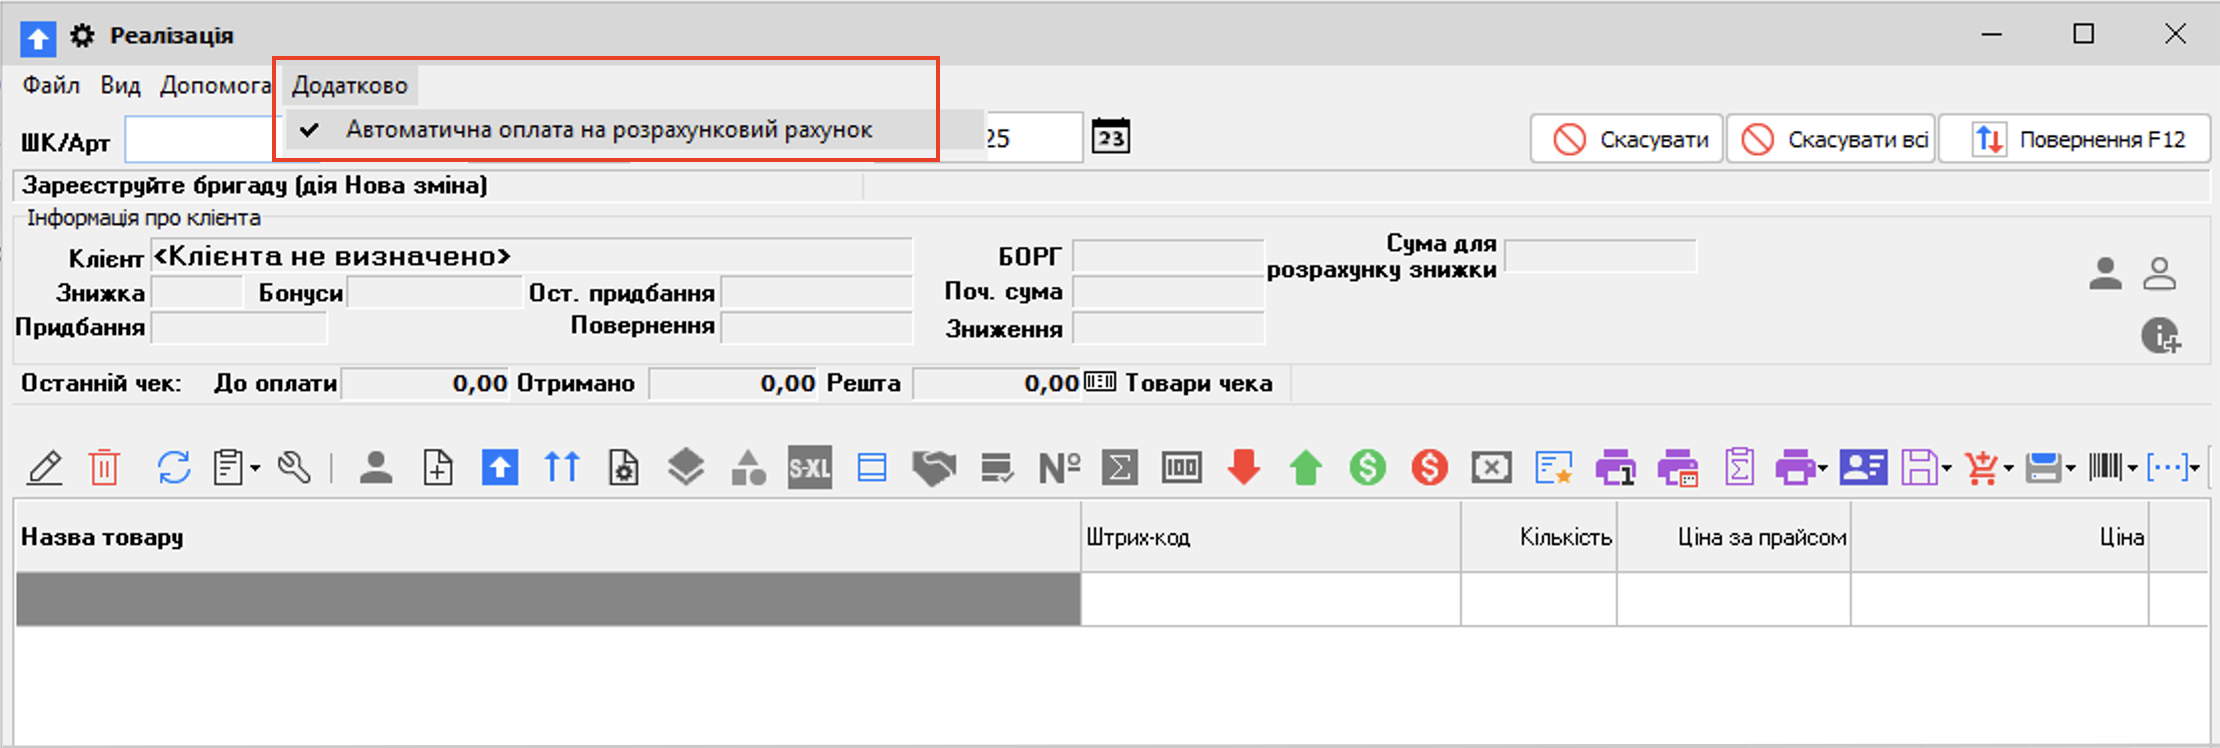Click the info plus circle icon
This screenshot has width=2220, height=748.
(x=2161, y=336)
